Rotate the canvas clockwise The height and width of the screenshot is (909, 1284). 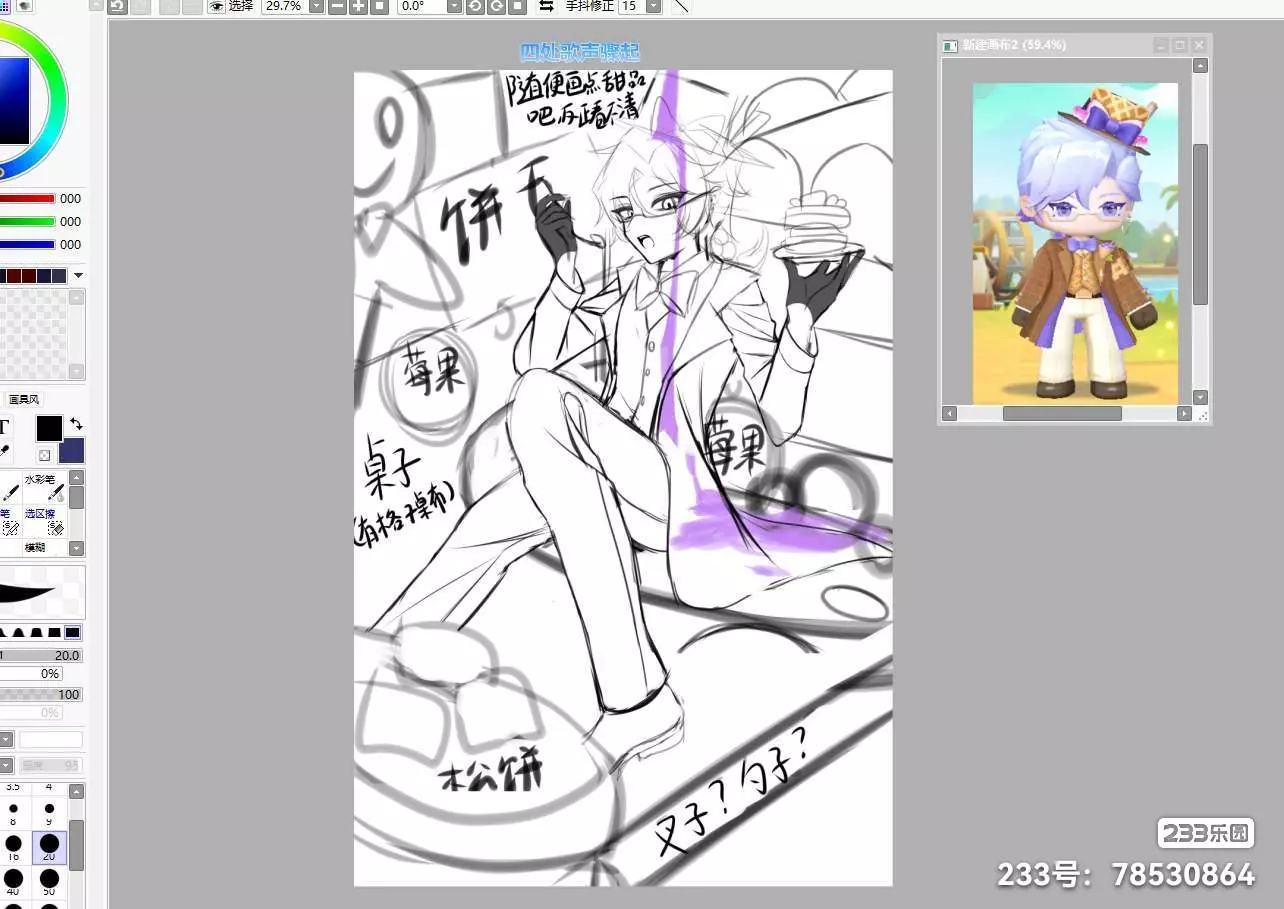(x=496, y=6)
